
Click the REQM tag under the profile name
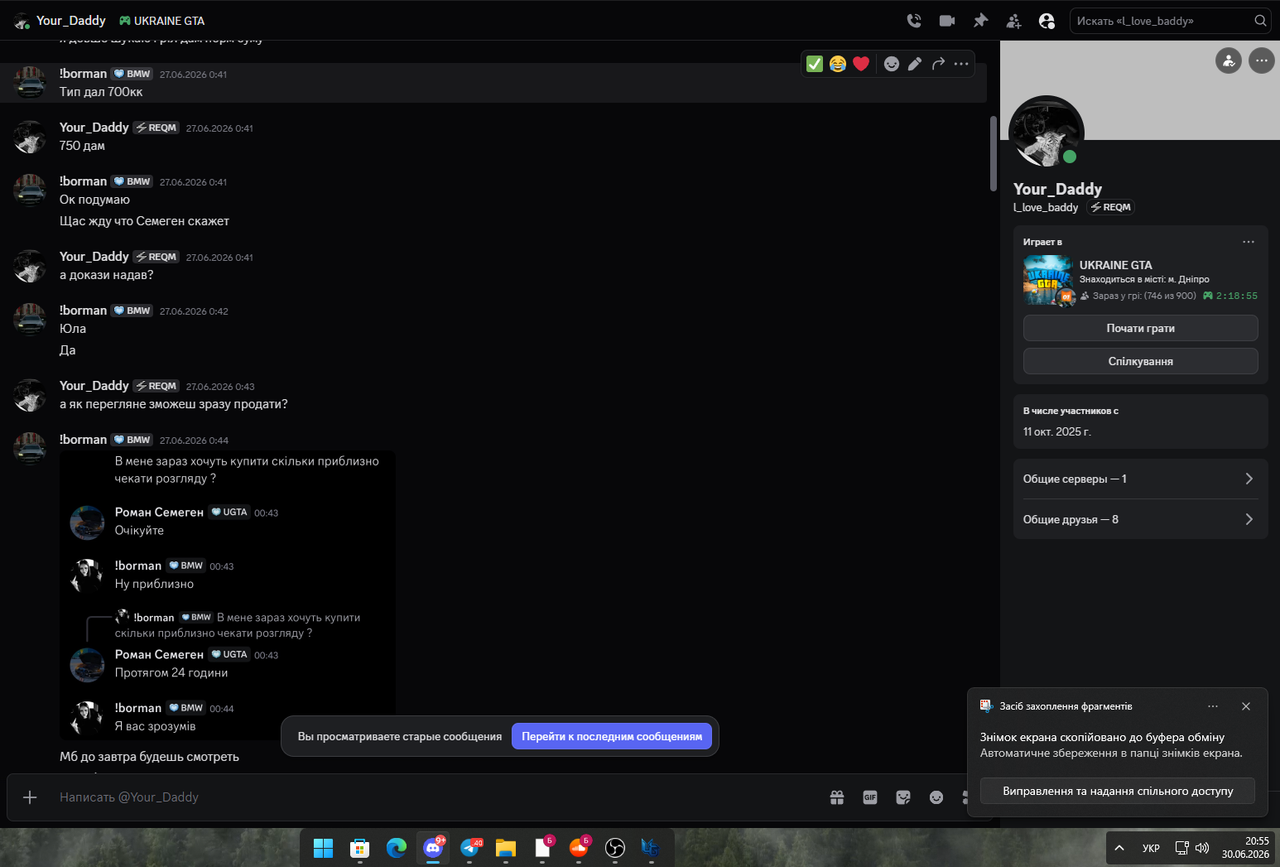click(1111, 207)
